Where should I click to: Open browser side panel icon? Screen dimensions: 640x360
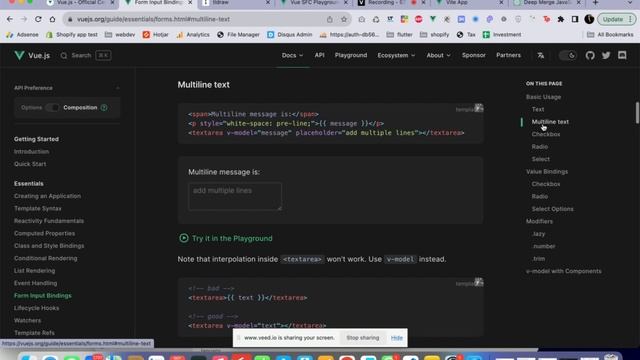[x=575, y=19]
